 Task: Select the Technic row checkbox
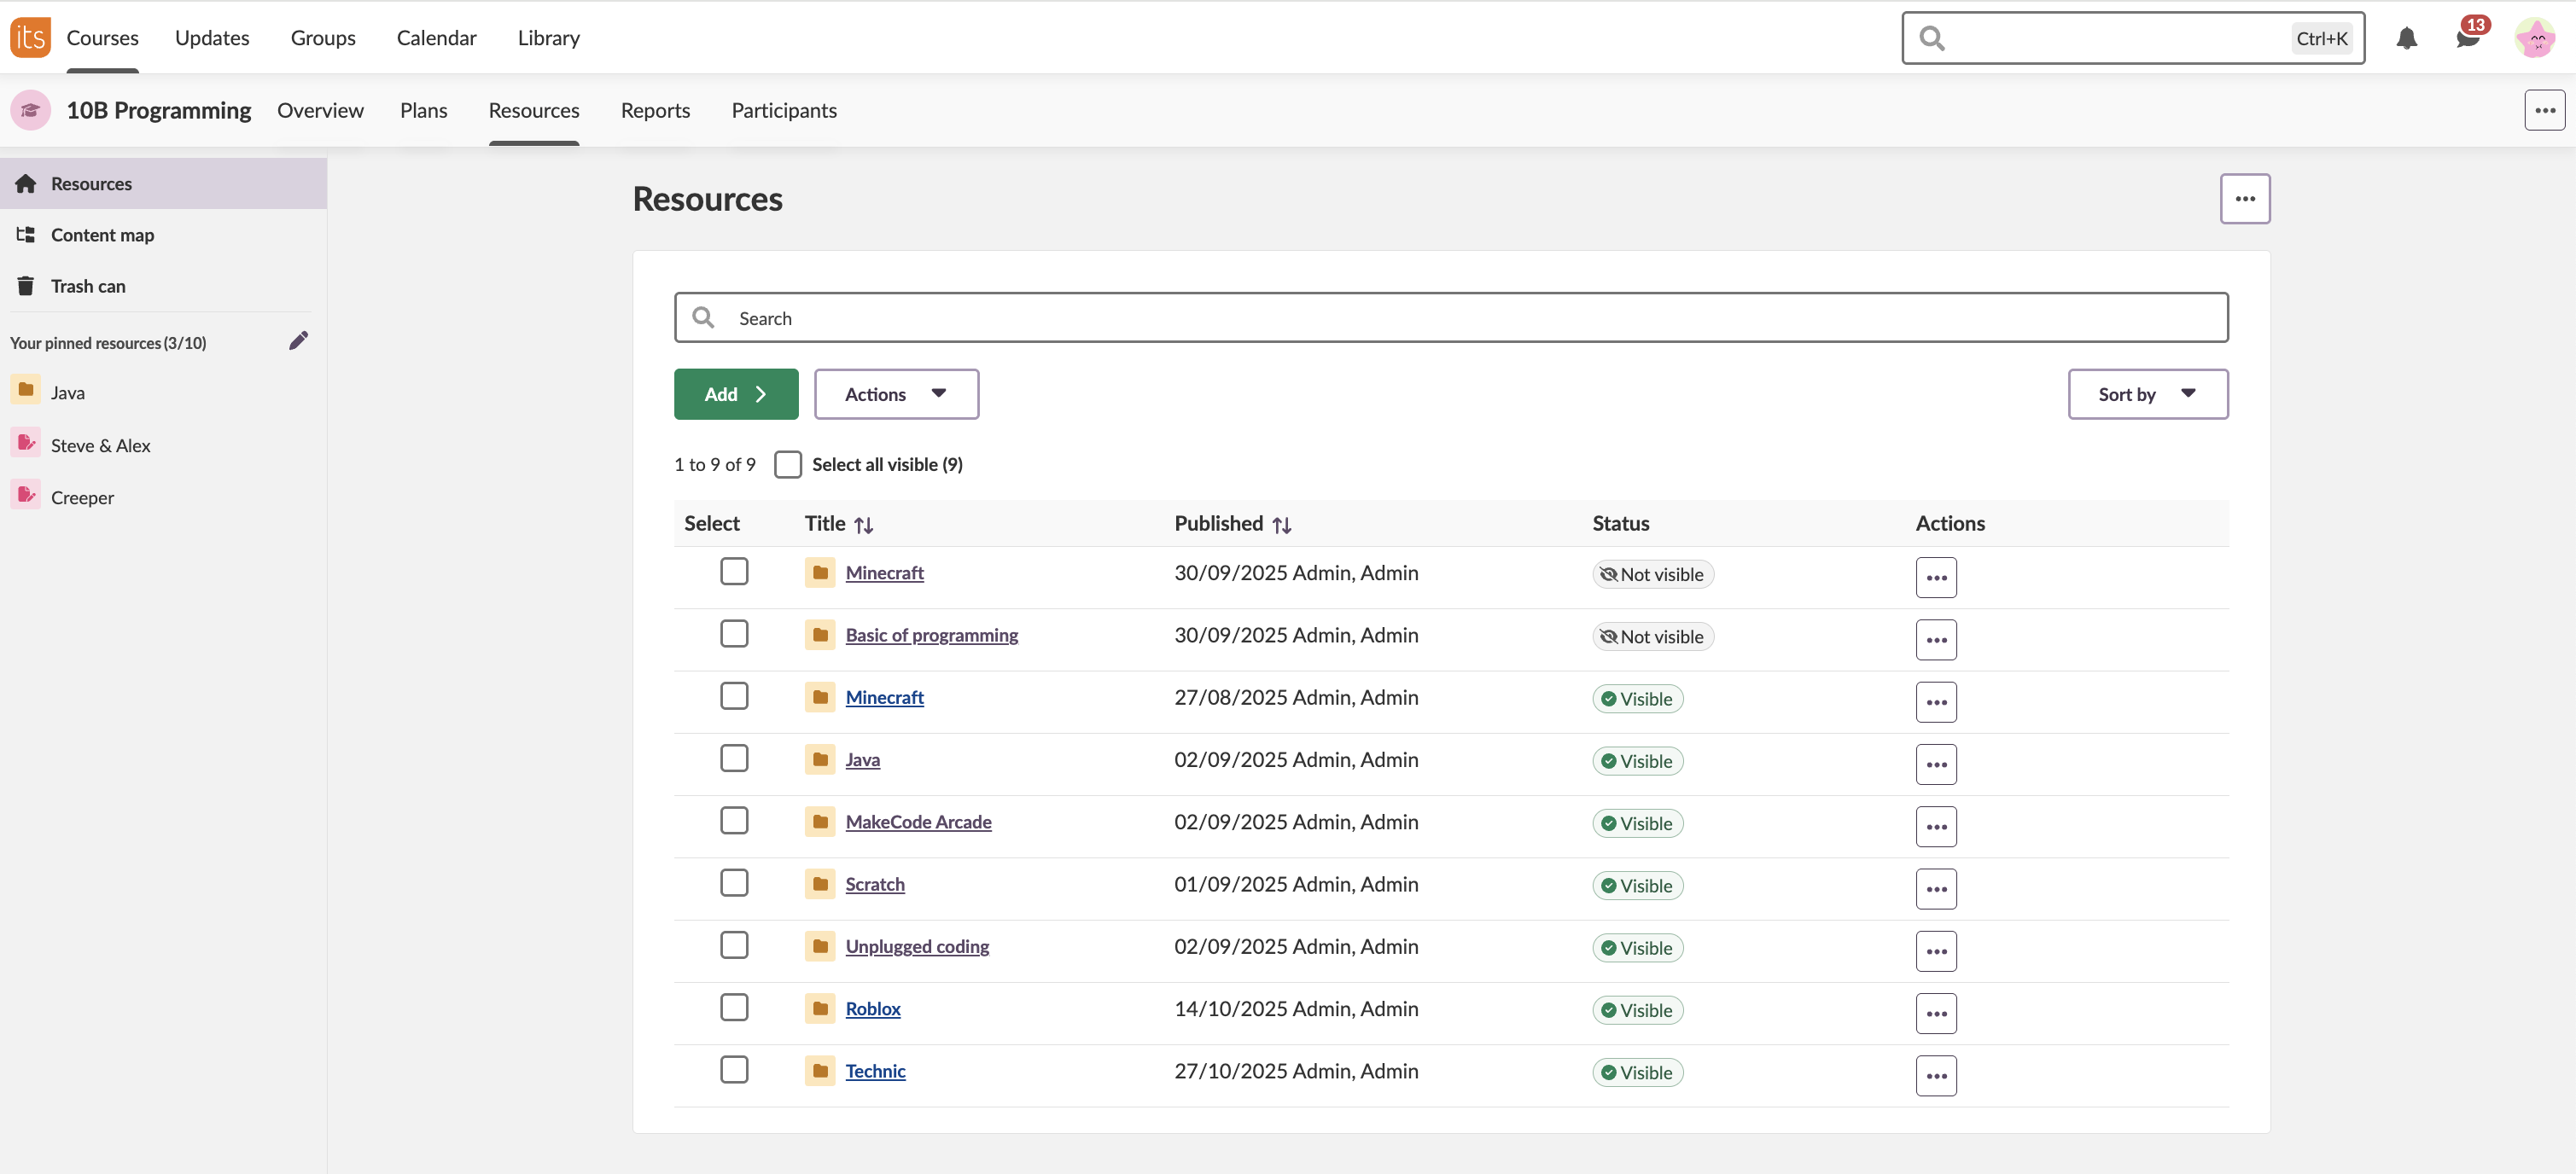coord(734,1069)
